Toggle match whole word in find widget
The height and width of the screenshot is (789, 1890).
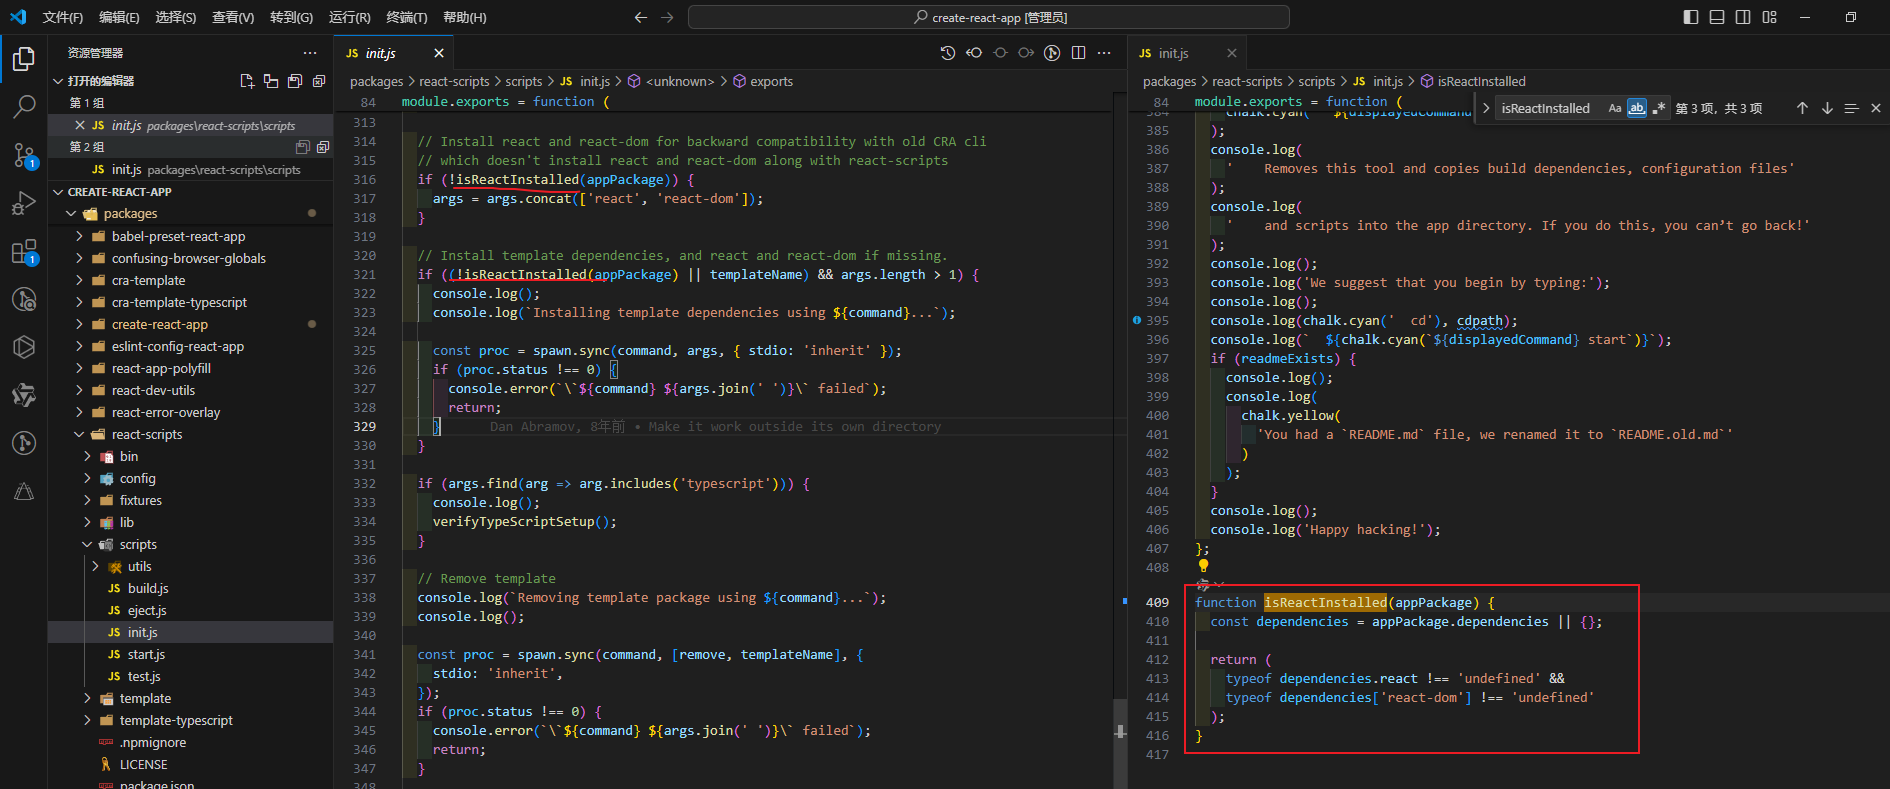point(1637,108)
